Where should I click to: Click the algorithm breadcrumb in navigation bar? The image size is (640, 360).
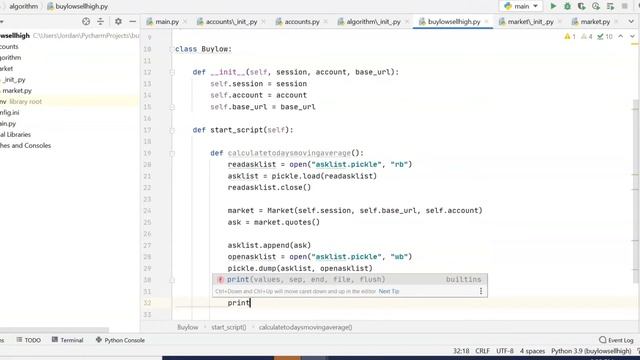(23, 6)
